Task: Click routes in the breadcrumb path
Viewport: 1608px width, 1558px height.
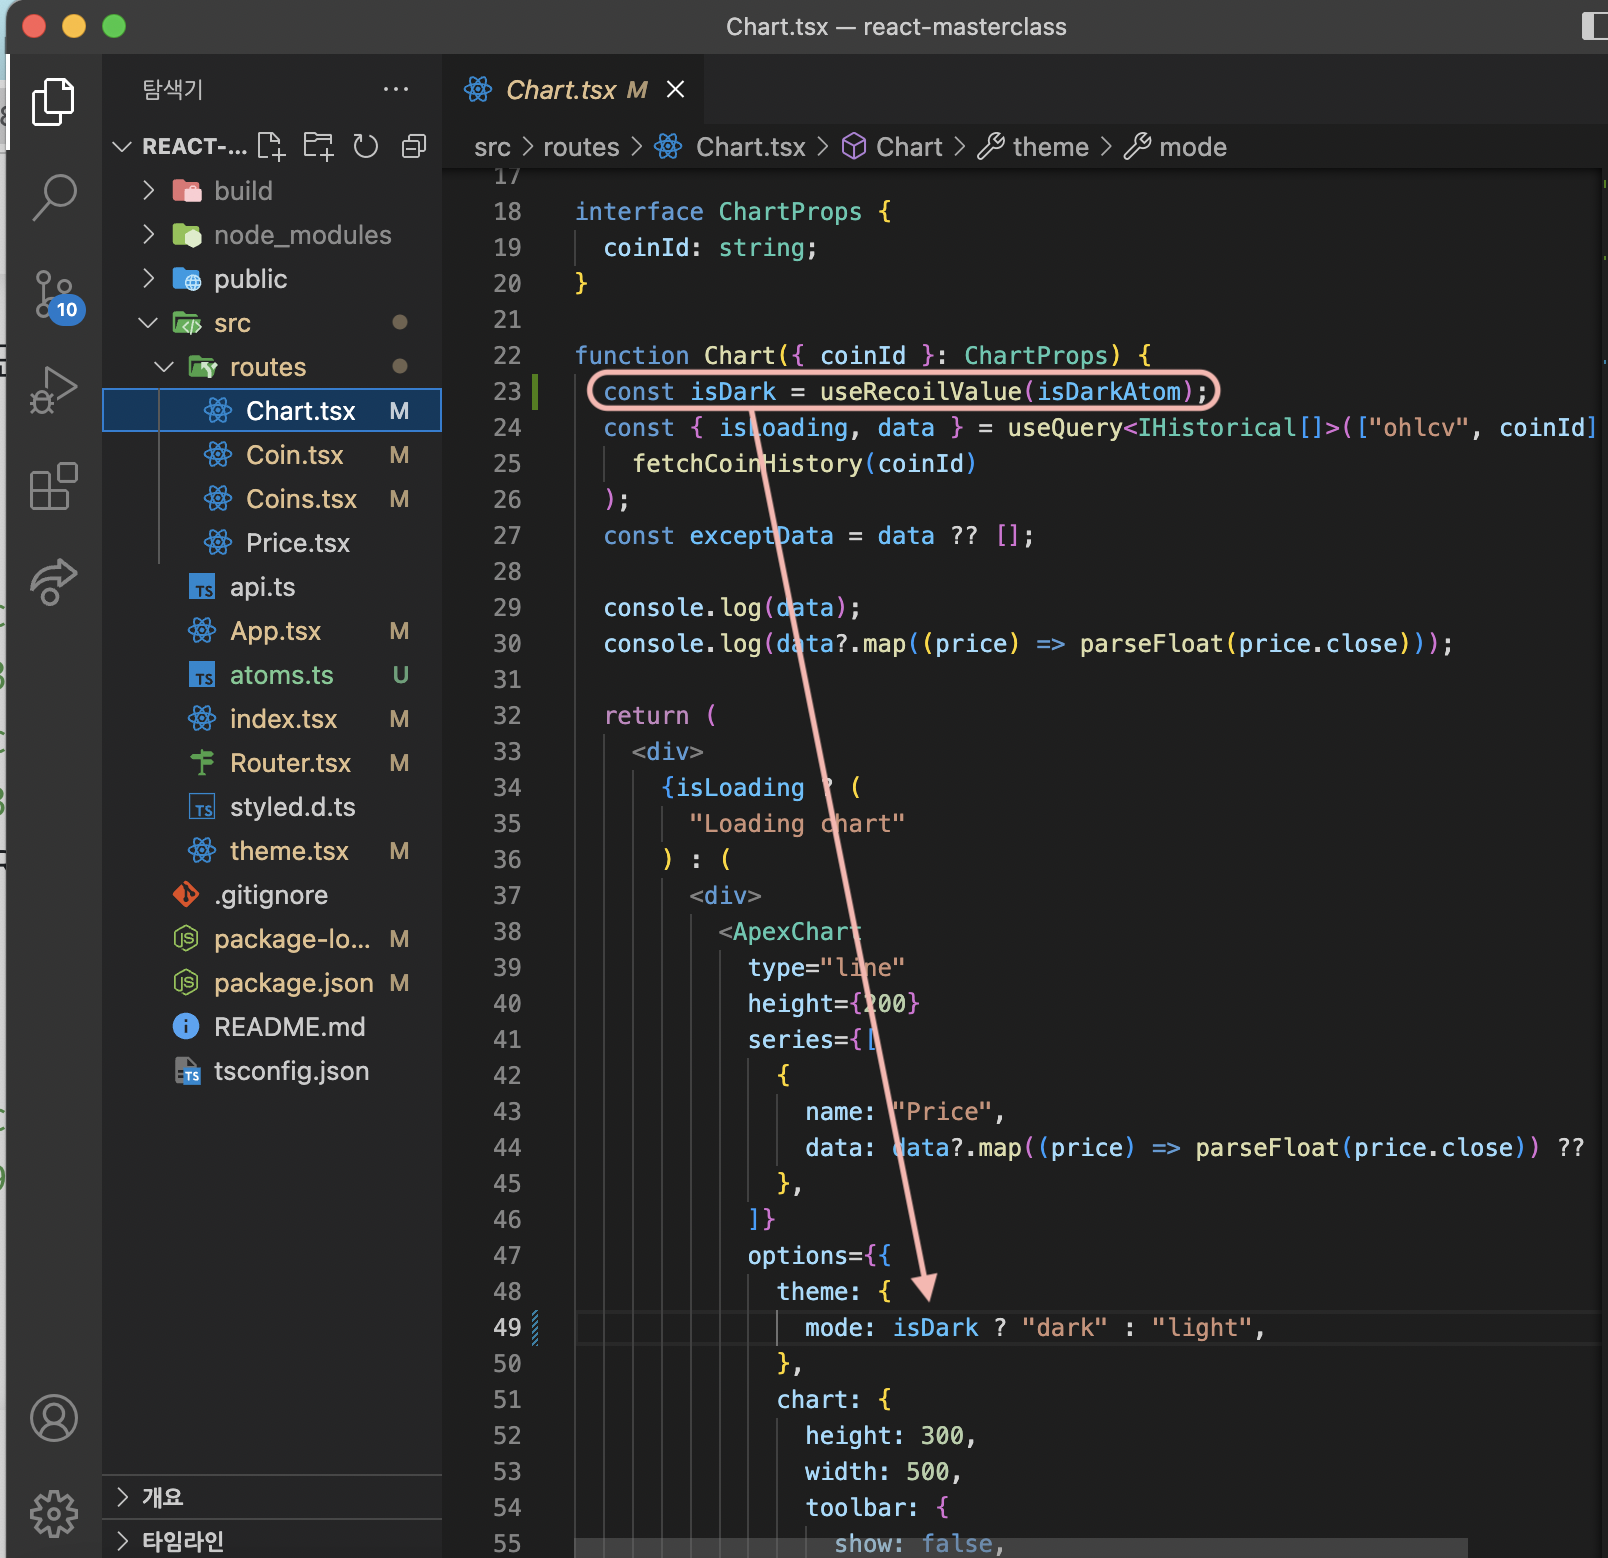Action: click(x=581, y=147)
